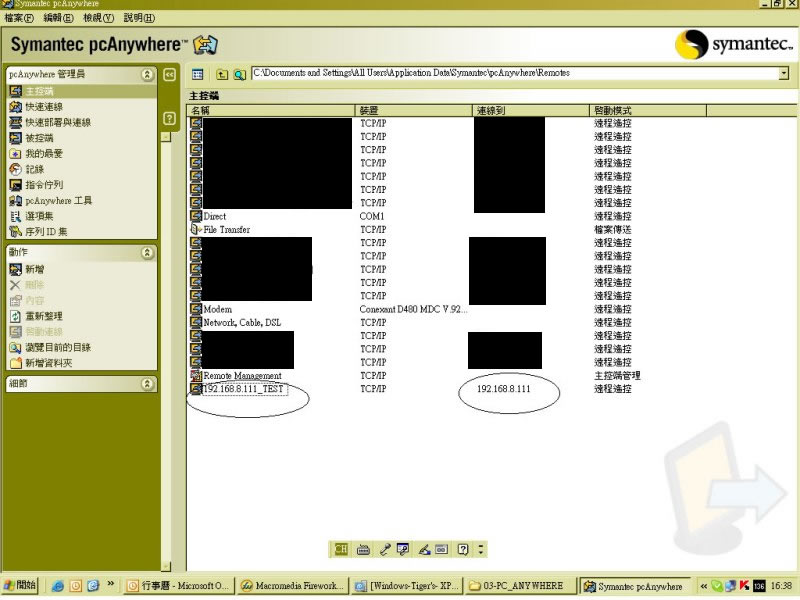The width and height of the screenshot is (800, 600).
Task: Open the IME bar options arrows
Action: [481, 549]
